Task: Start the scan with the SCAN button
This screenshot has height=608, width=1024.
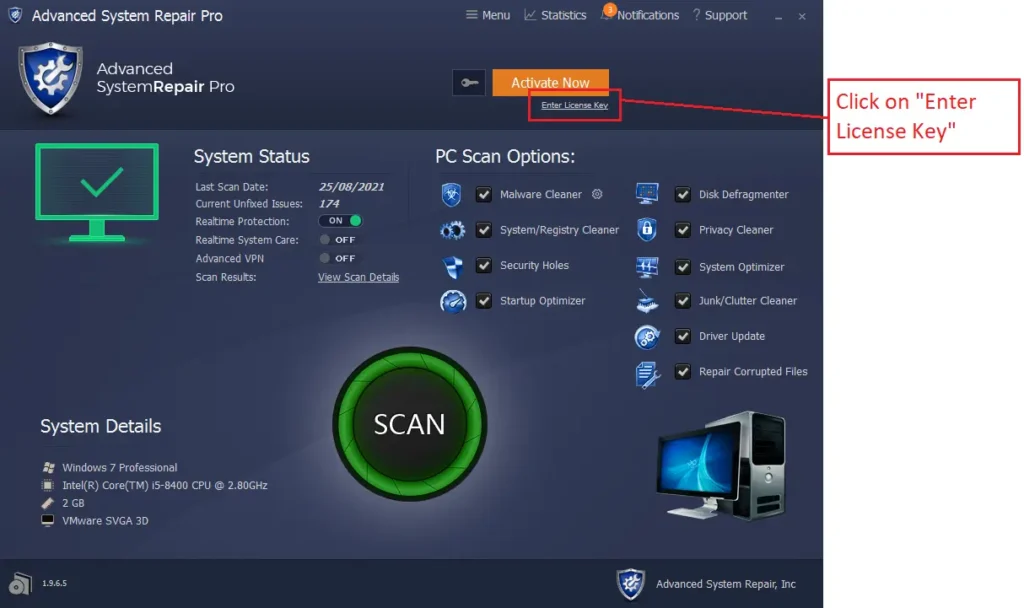Action: 409,424
